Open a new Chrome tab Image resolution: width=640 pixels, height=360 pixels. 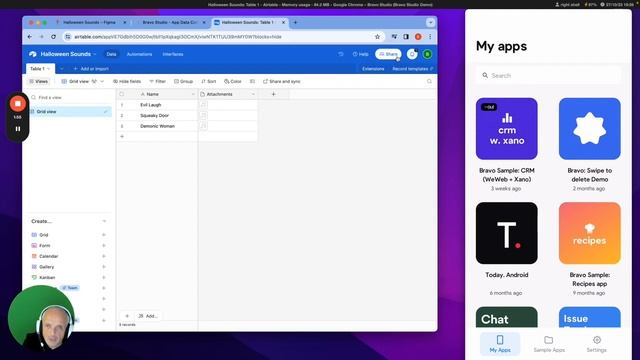[x=295, y=22]
